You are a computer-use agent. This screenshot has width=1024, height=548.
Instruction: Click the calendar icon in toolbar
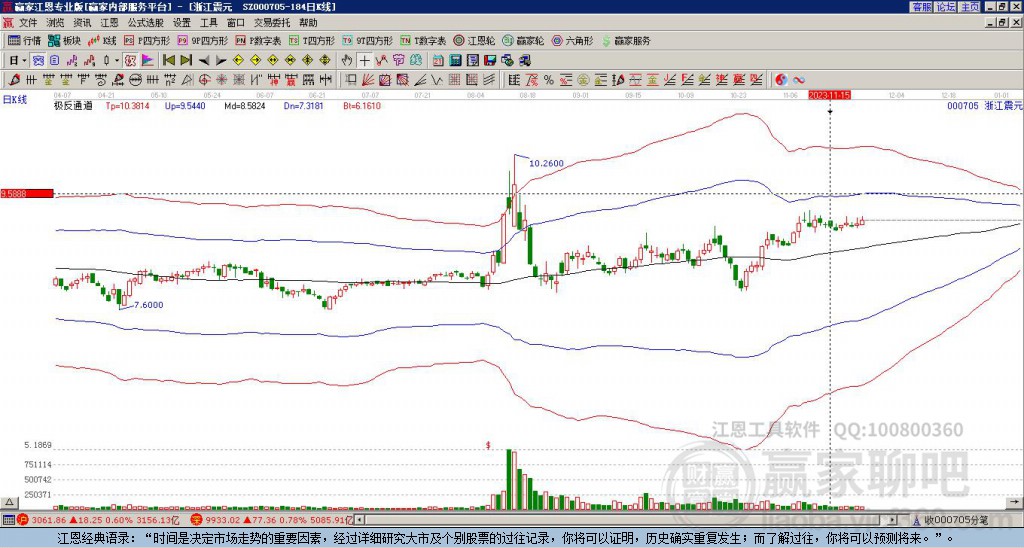(x=438, y=61)
